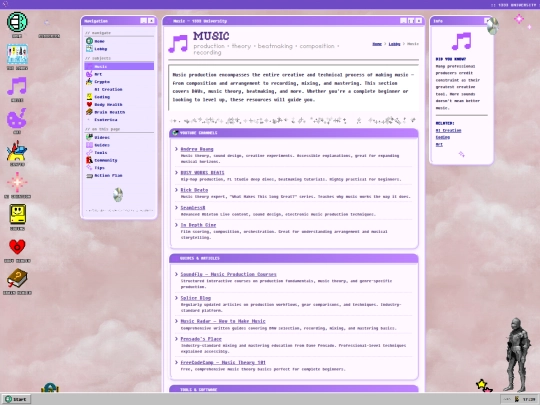
Task: Click the system tray icon beside clock
Action: point(517,399)
